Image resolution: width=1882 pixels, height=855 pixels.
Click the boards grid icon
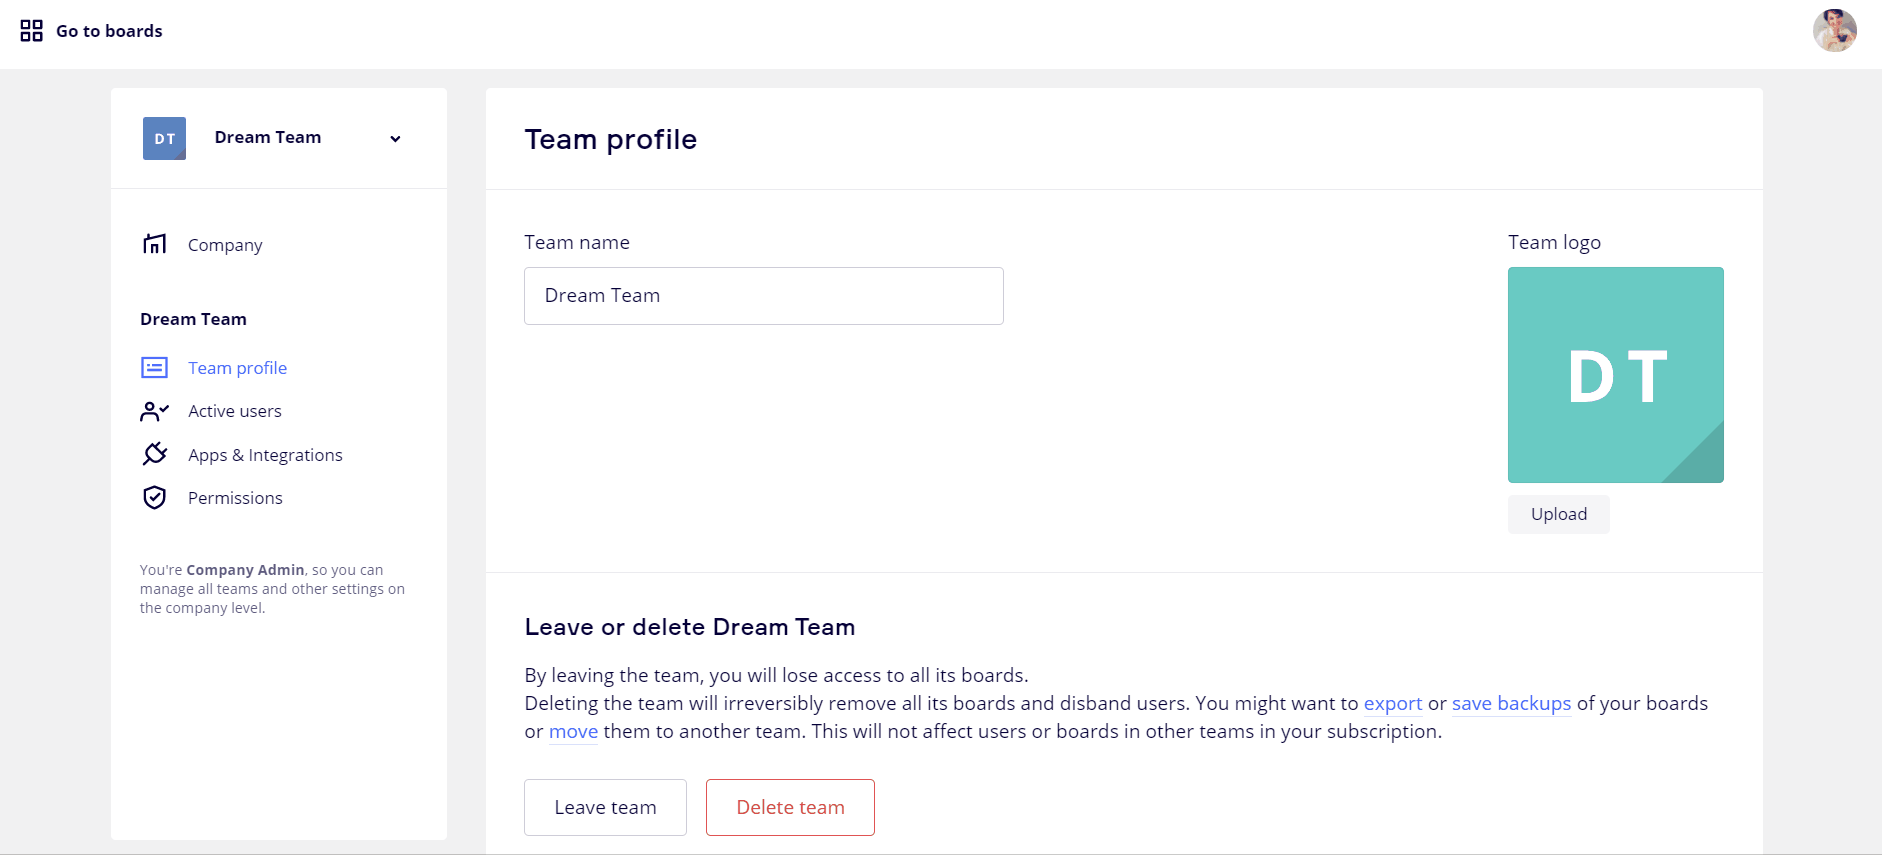pyautogui.click(x=32, y=31)
